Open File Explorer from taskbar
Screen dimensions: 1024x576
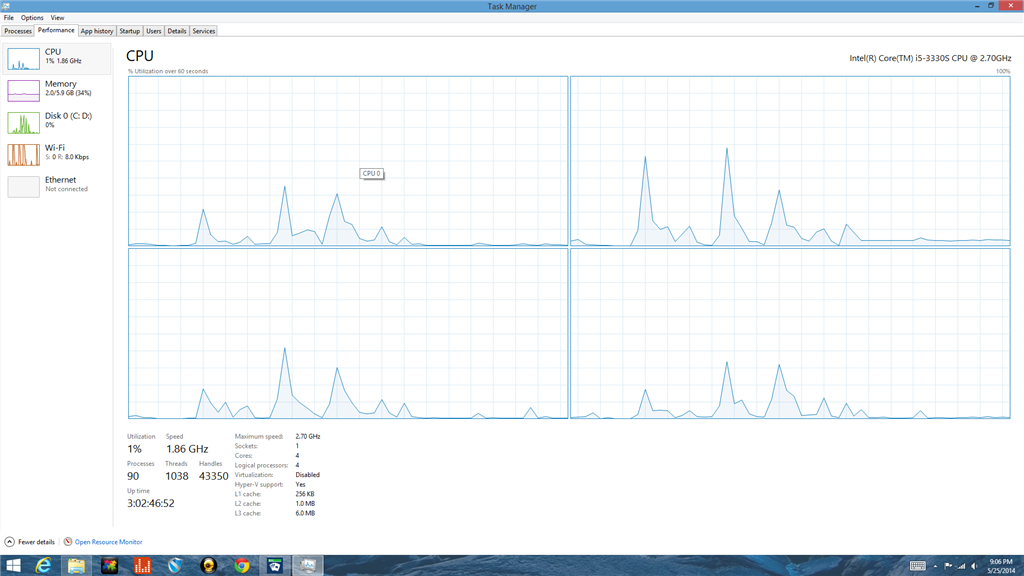76,566
